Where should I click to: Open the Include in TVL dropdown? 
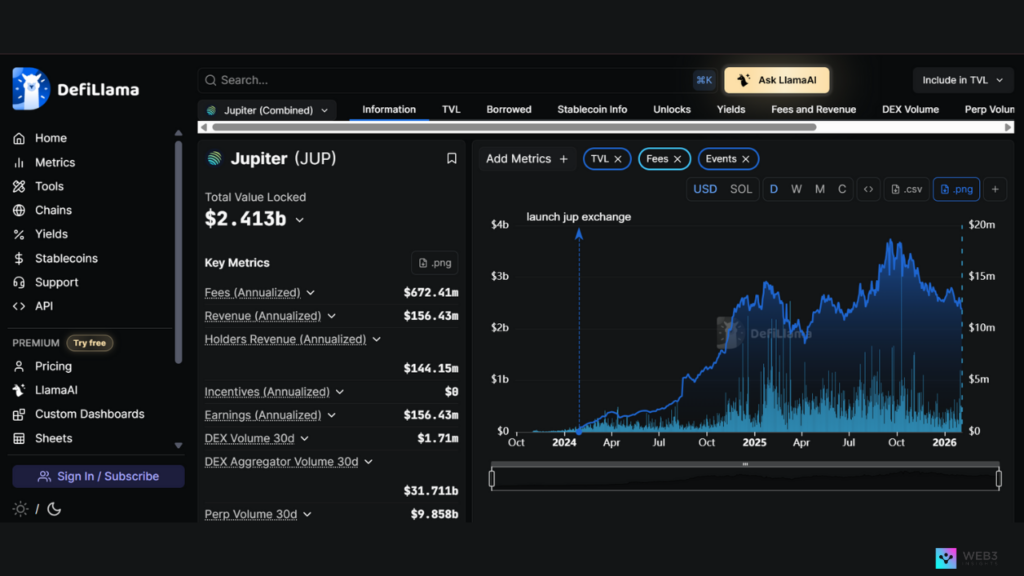tap(962, 80)
